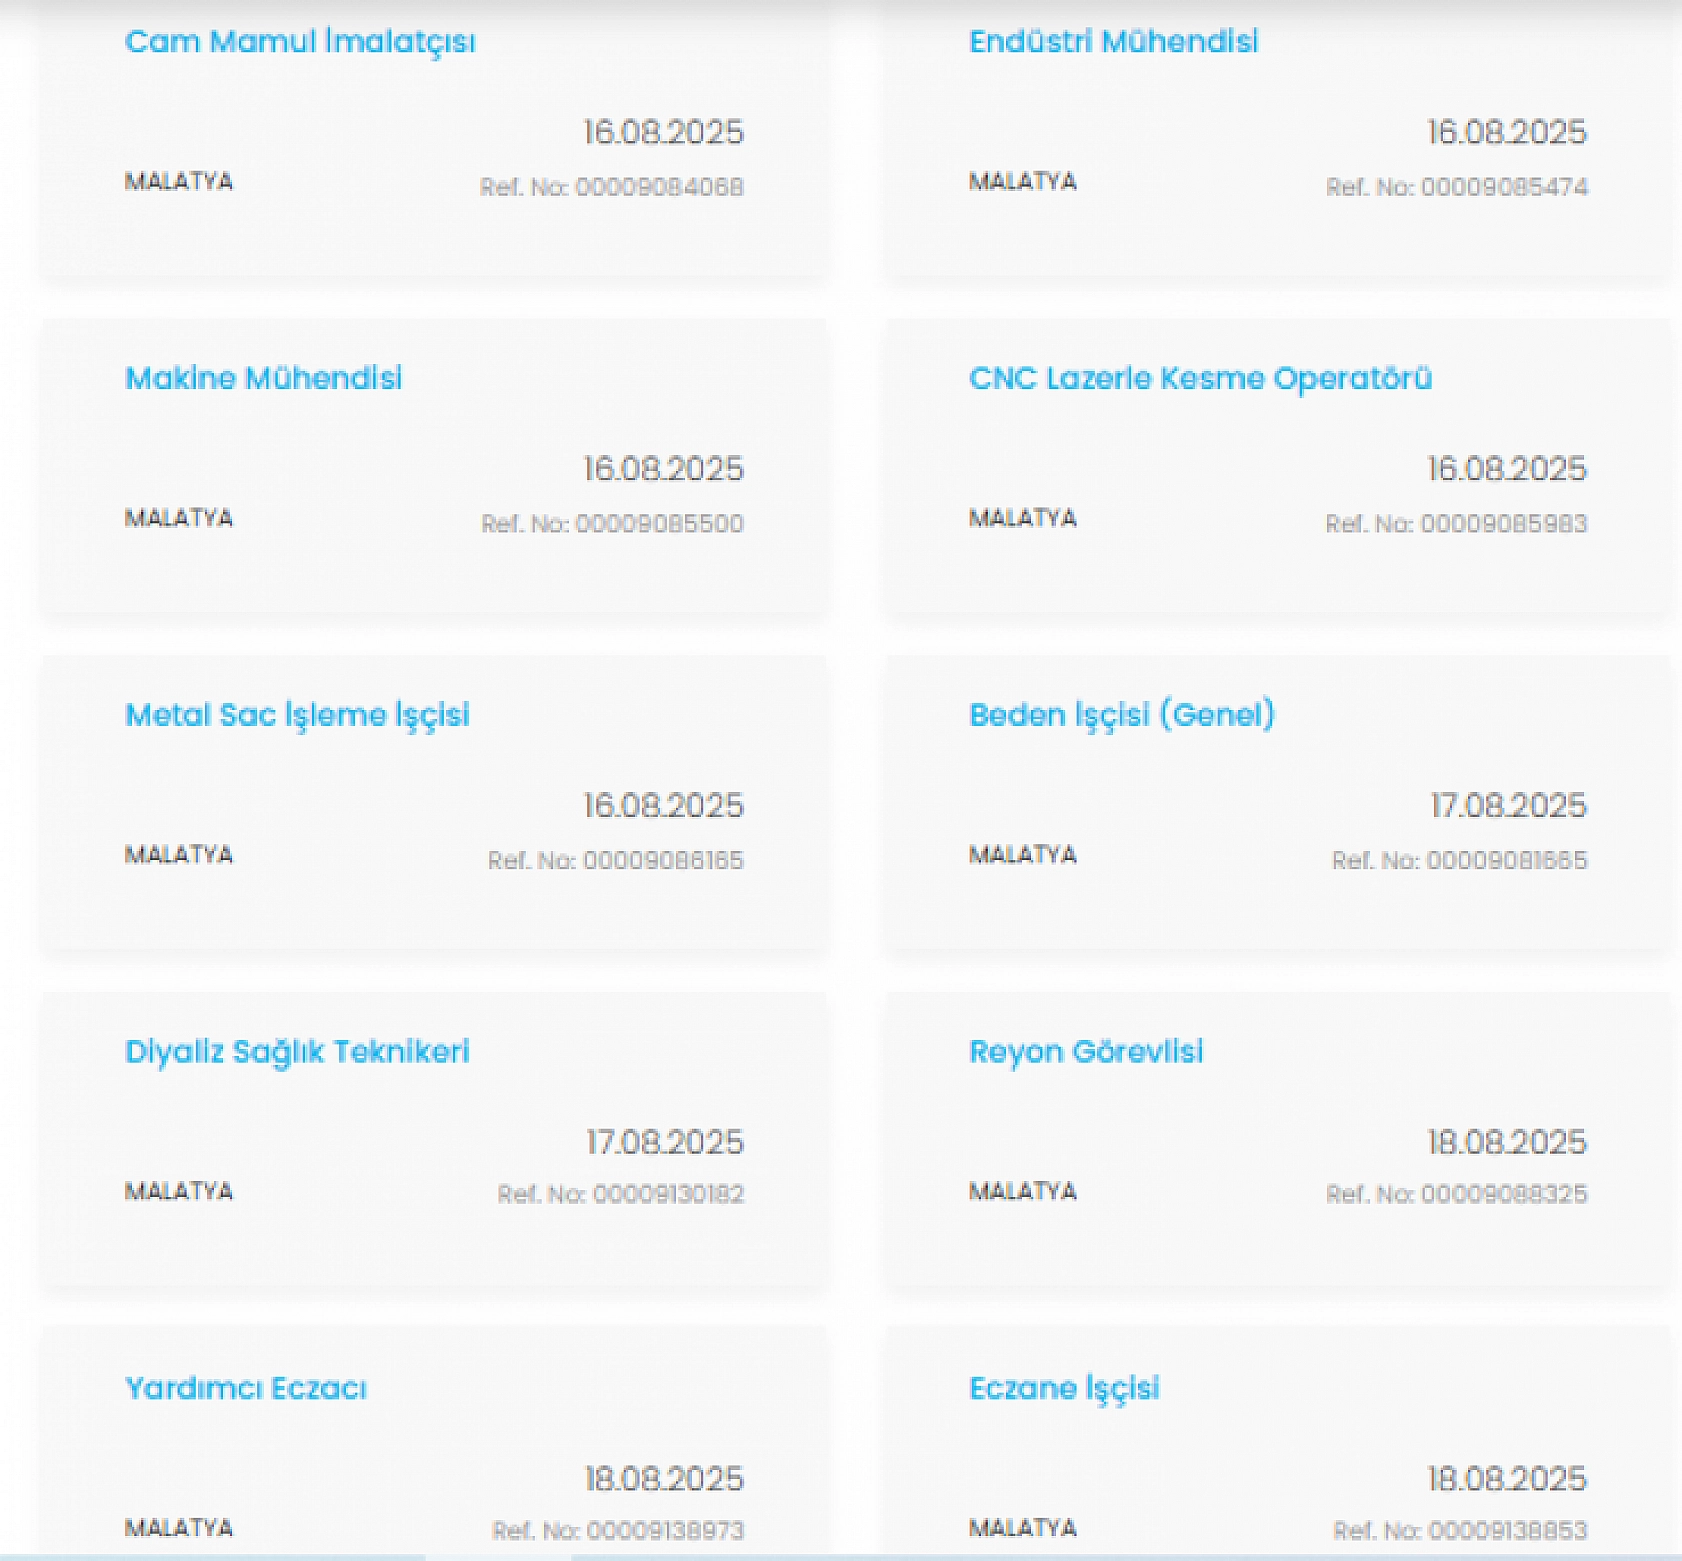Open the Endüstri Mühendisi job posting
The image size is (1682, 1561).
point(1113,42)
